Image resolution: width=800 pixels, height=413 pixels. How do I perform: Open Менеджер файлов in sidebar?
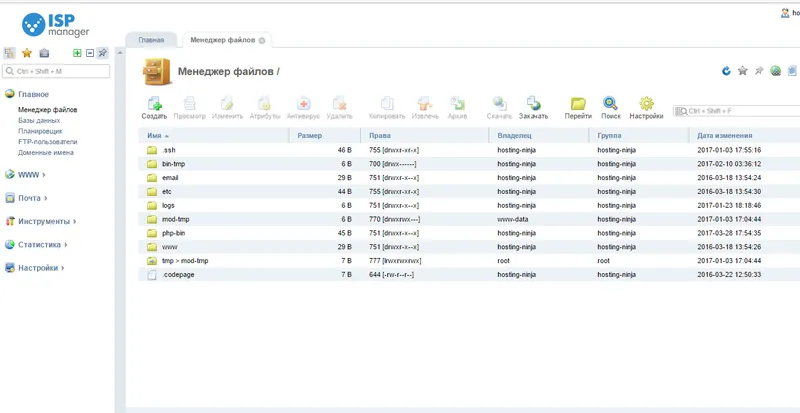pos(48,110)
